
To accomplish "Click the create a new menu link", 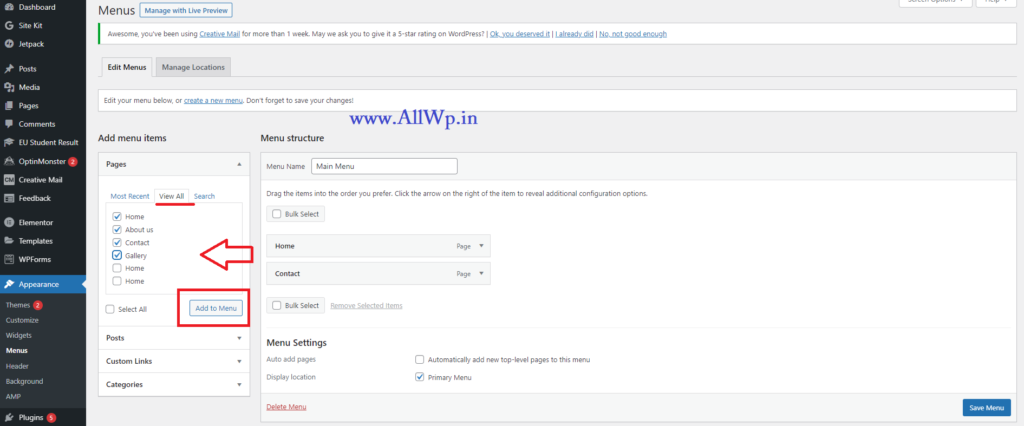I will [214, 101].
